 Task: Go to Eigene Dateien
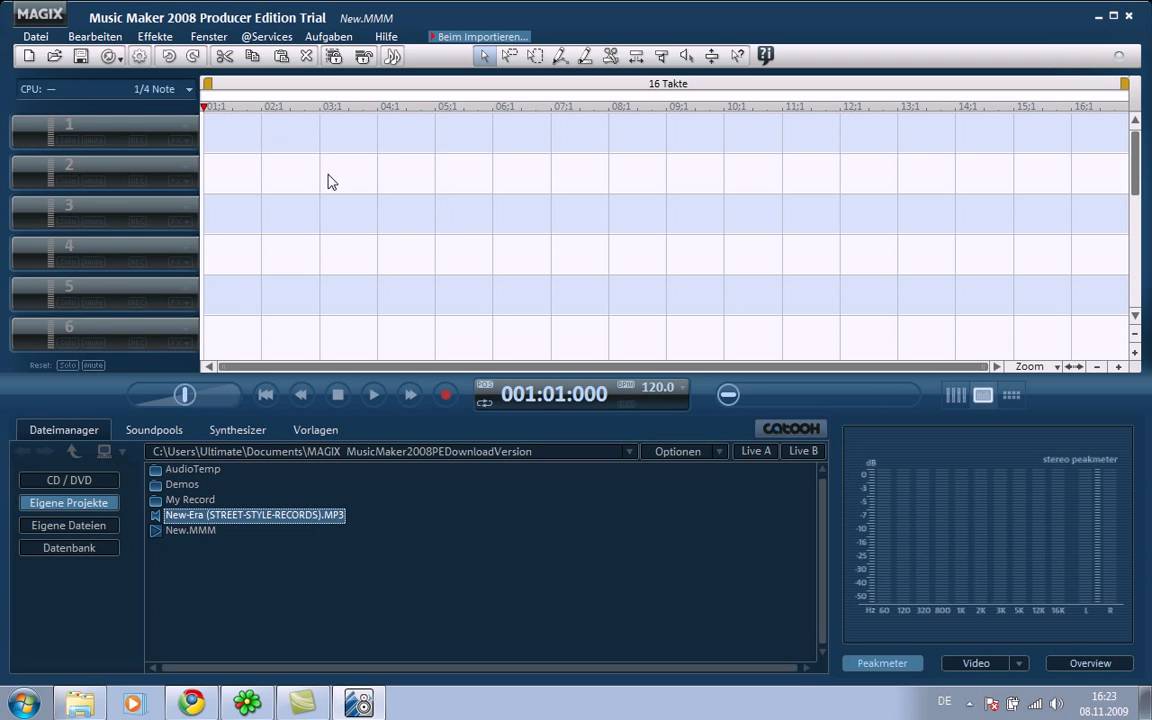(69, 525)
